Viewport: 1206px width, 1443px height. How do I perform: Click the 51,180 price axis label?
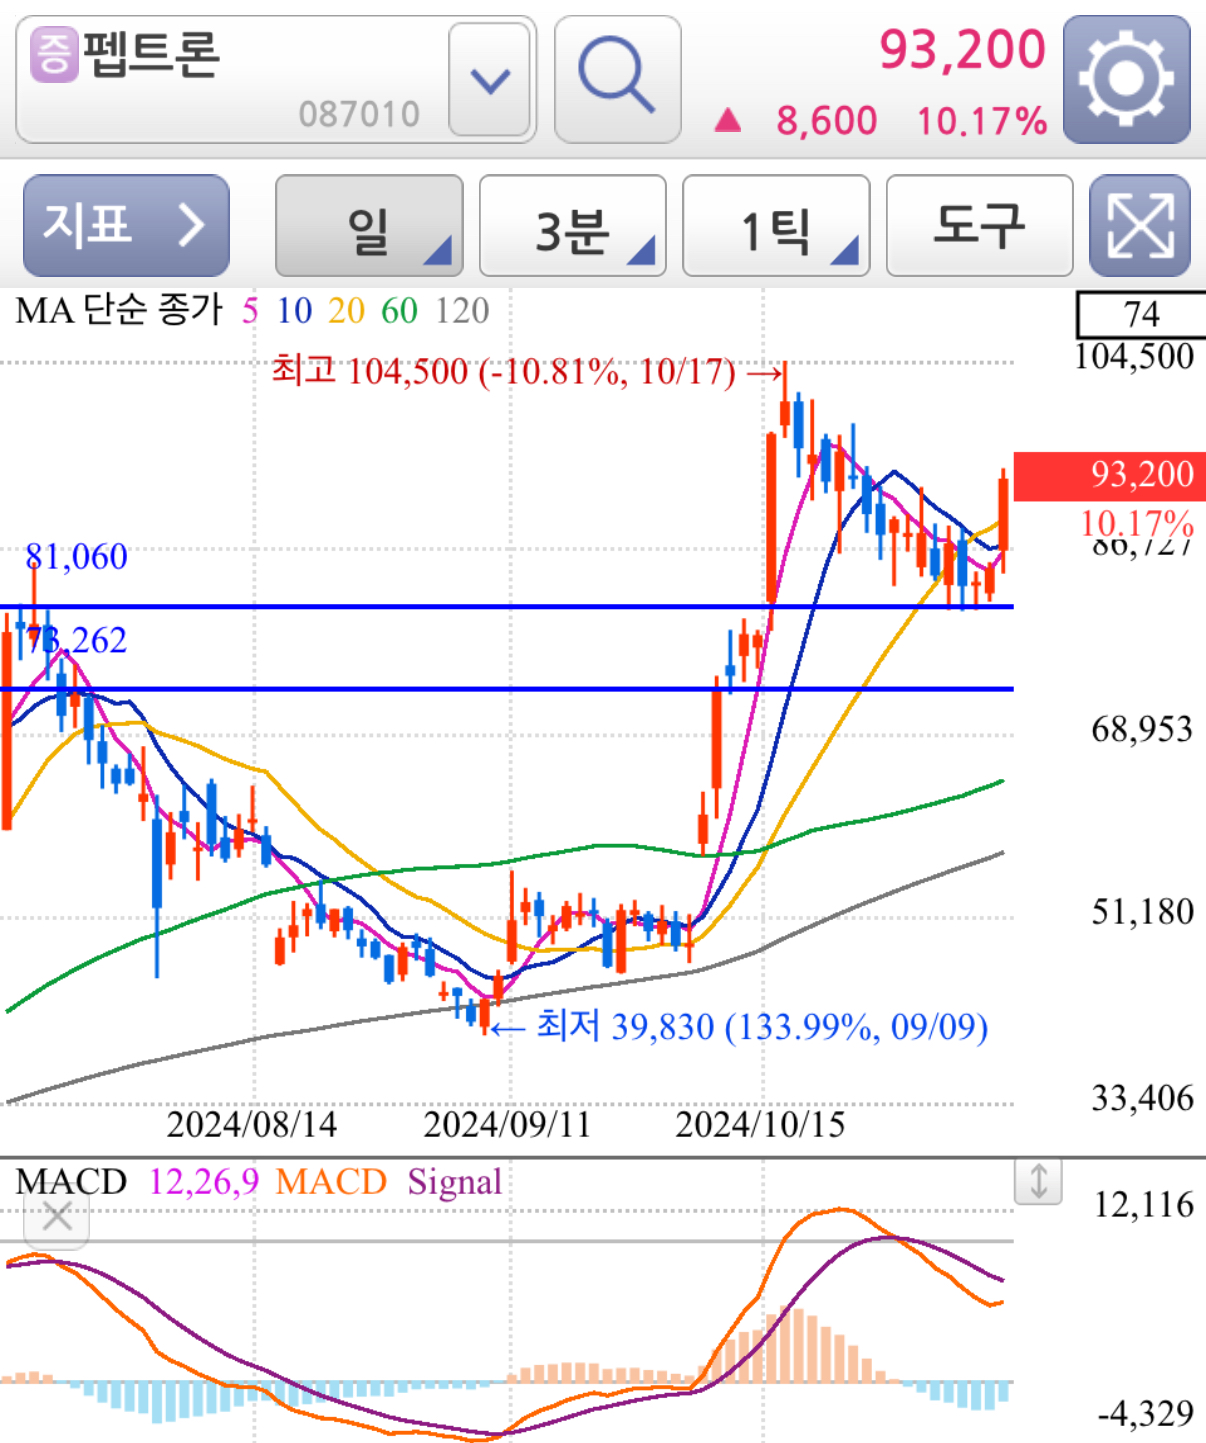click(x=1142, y=913)
